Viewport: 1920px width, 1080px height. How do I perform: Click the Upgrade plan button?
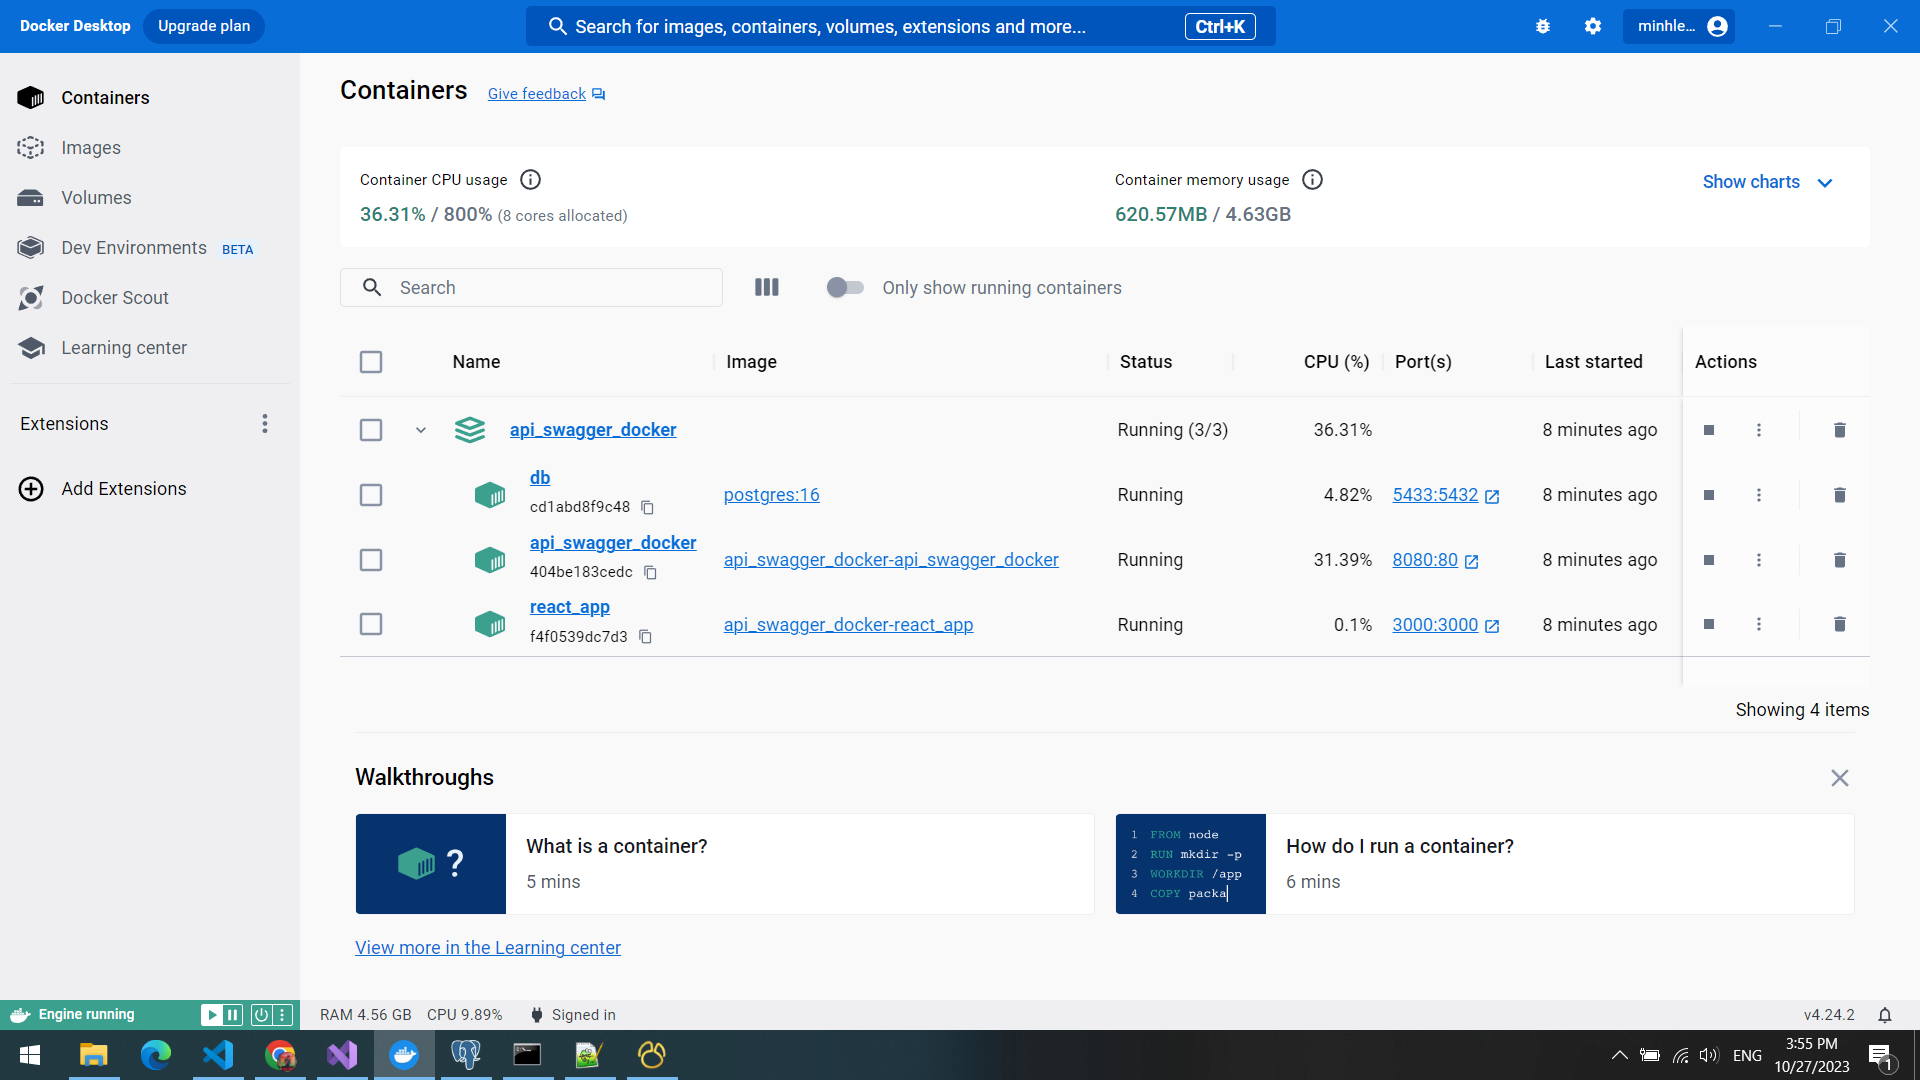click(x=204, y=26)
